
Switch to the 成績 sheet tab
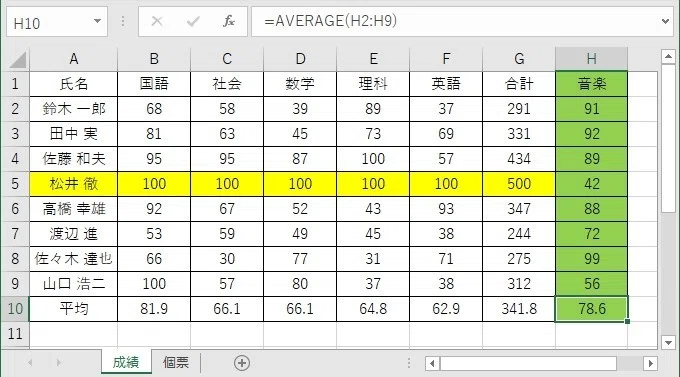126,362
